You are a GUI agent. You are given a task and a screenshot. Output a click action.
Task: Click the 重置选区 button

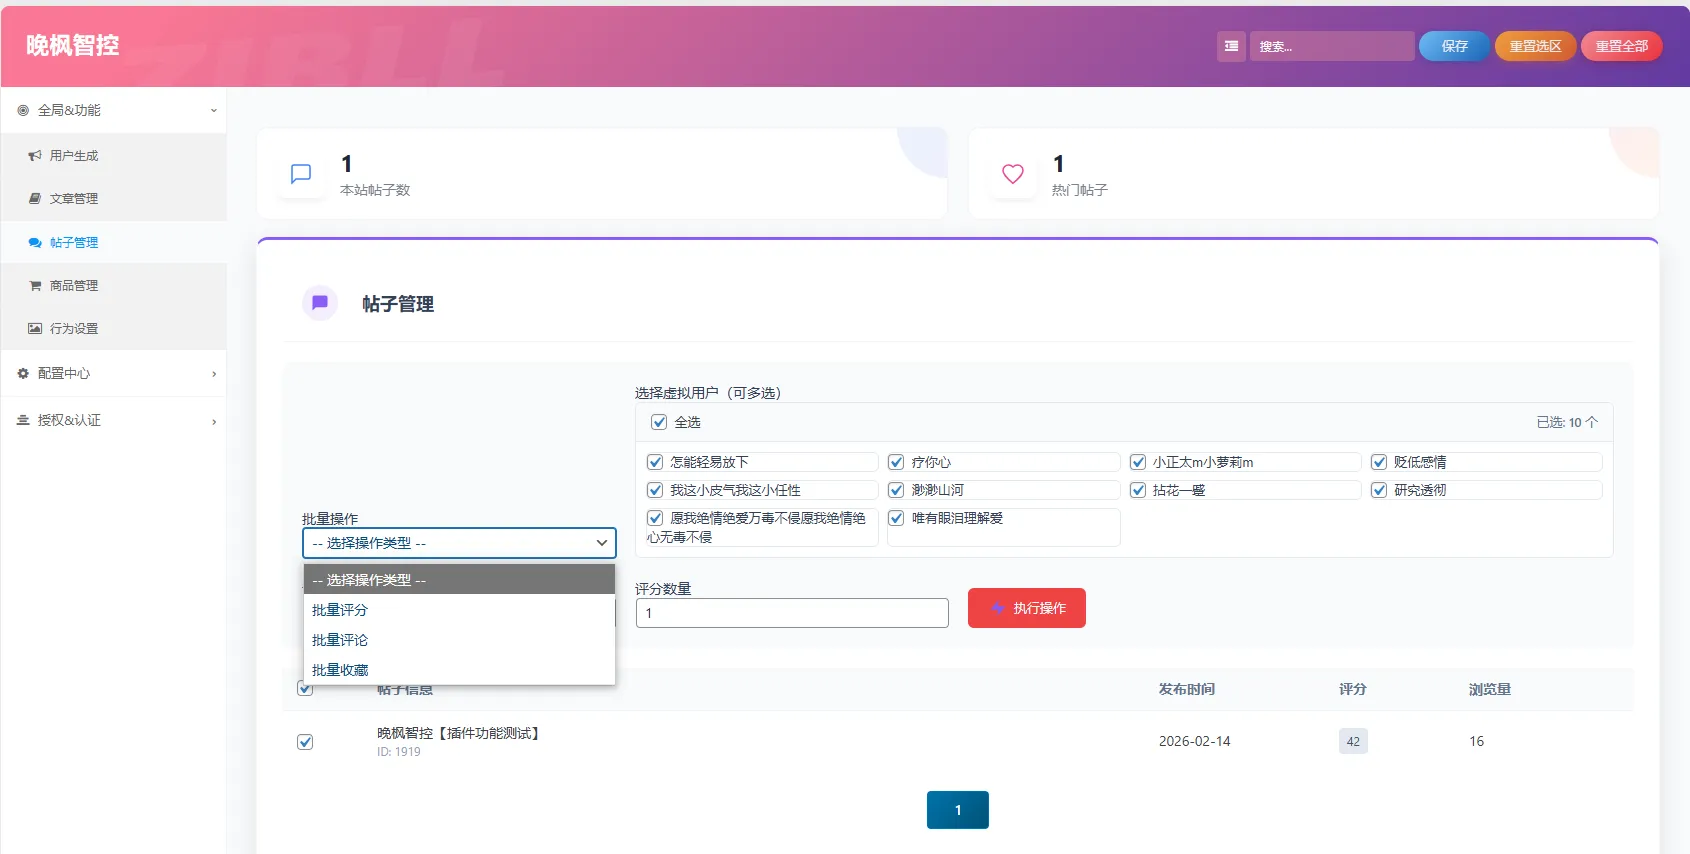[x=1535, y=46]
